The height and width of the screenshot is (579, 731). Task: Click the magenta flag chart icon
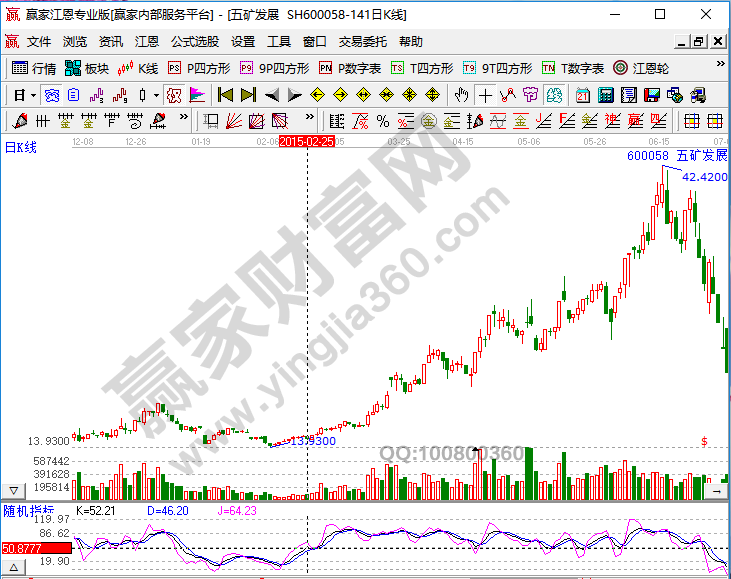[x=197, y=96]
